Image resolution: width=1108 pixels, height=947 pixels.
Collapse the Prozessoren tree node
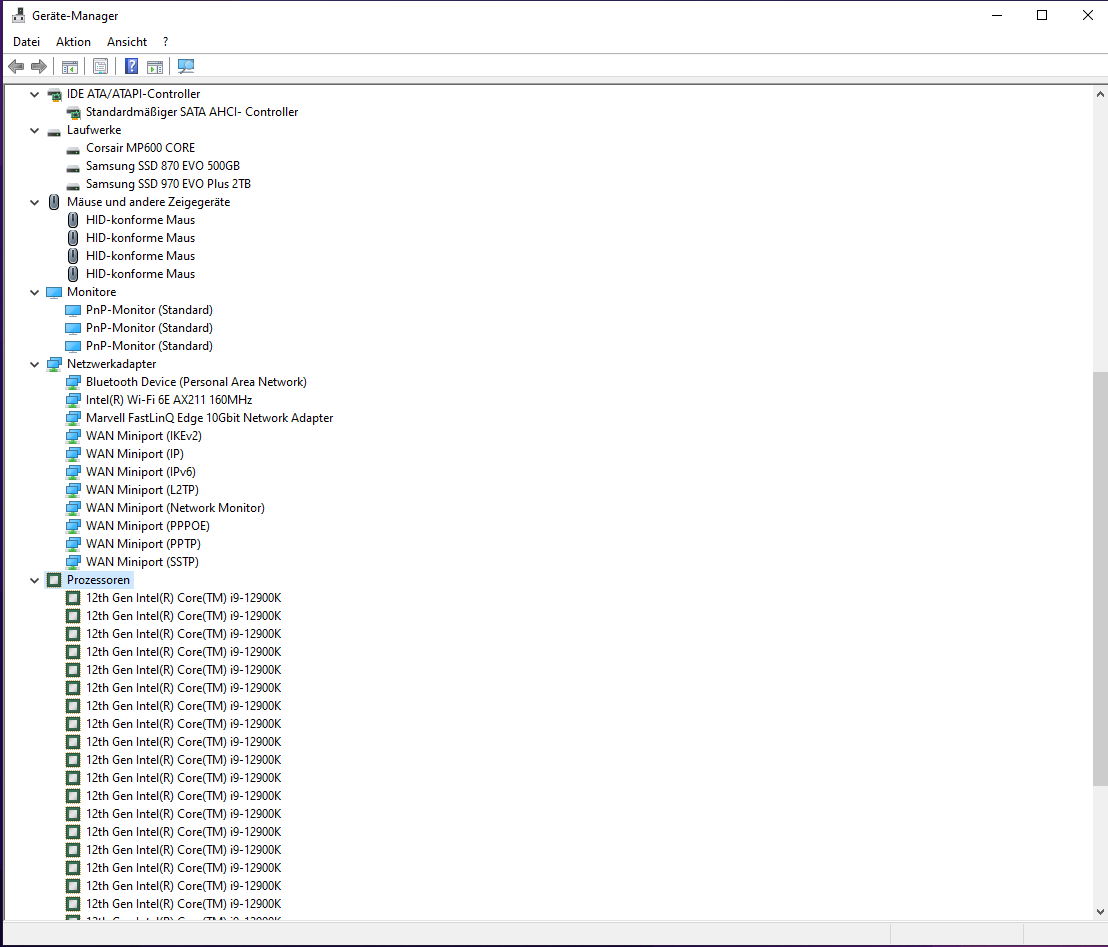34,580
